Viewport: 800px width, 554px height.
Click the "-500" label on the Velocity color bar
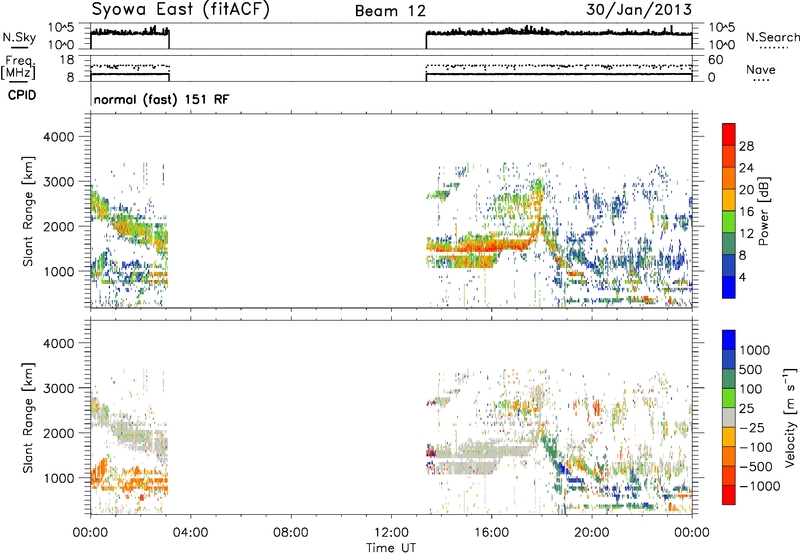[x=756, y=466]
